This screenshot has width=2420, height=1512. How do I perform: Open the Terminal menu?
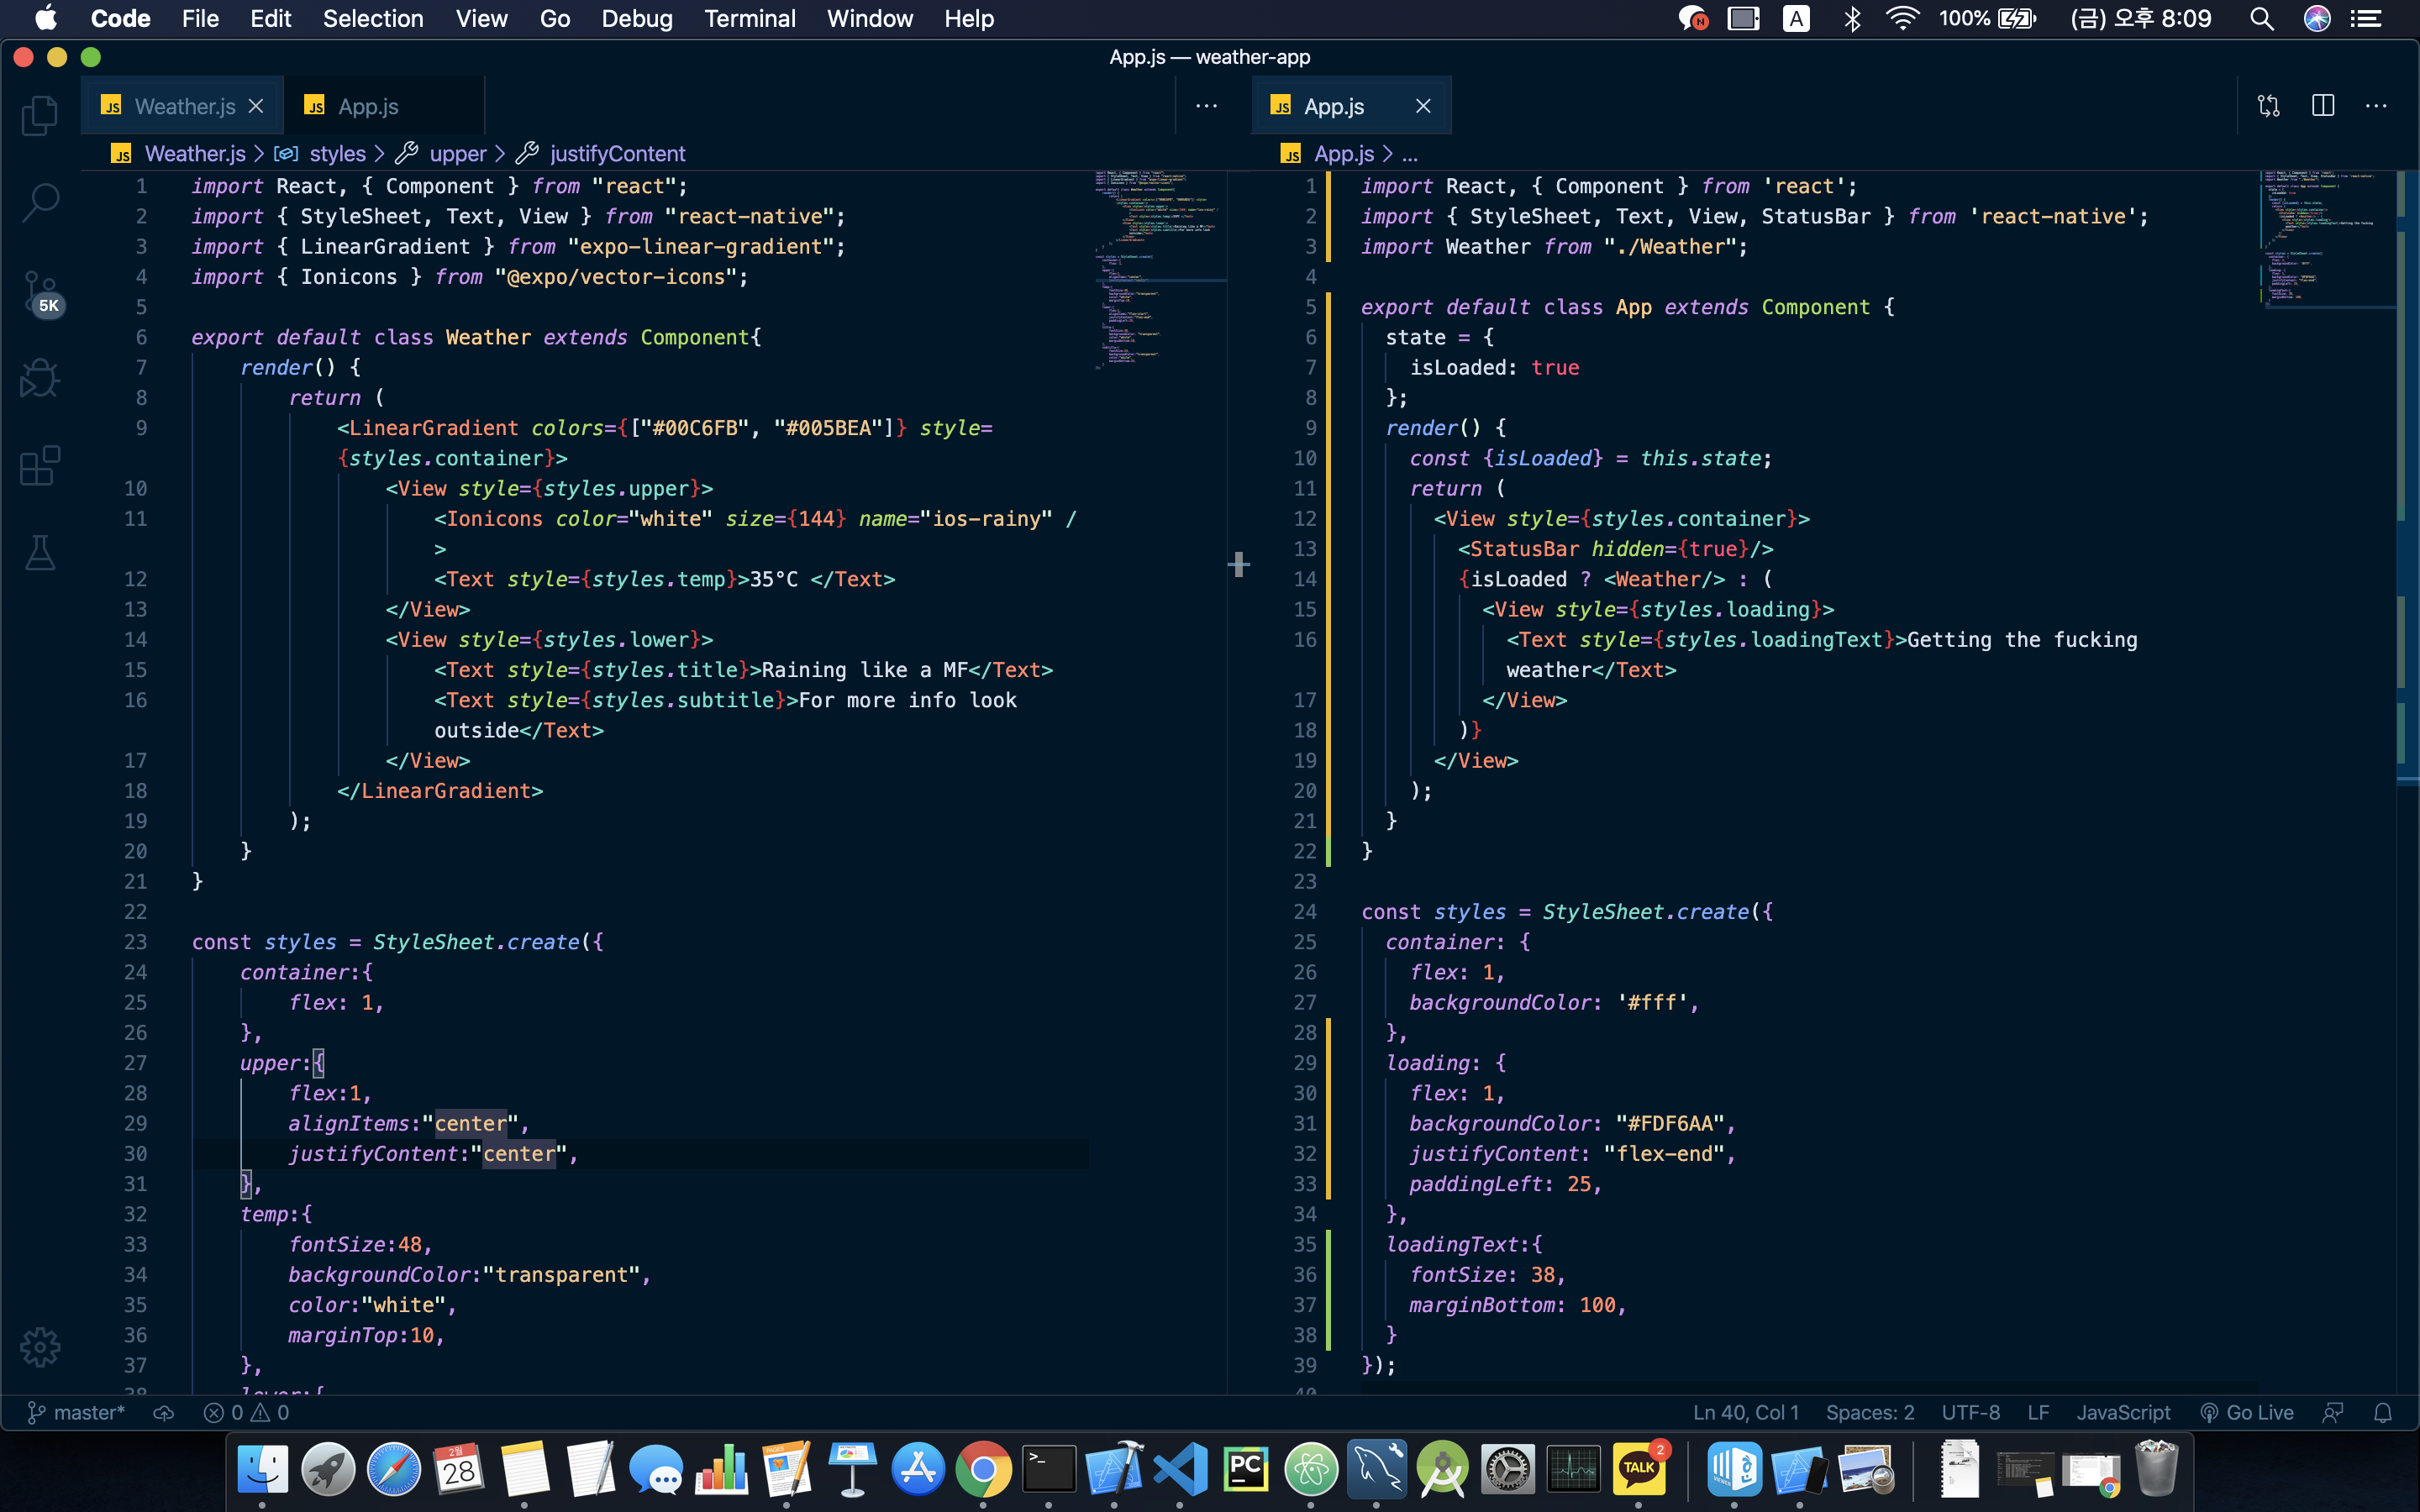point(749,18)
